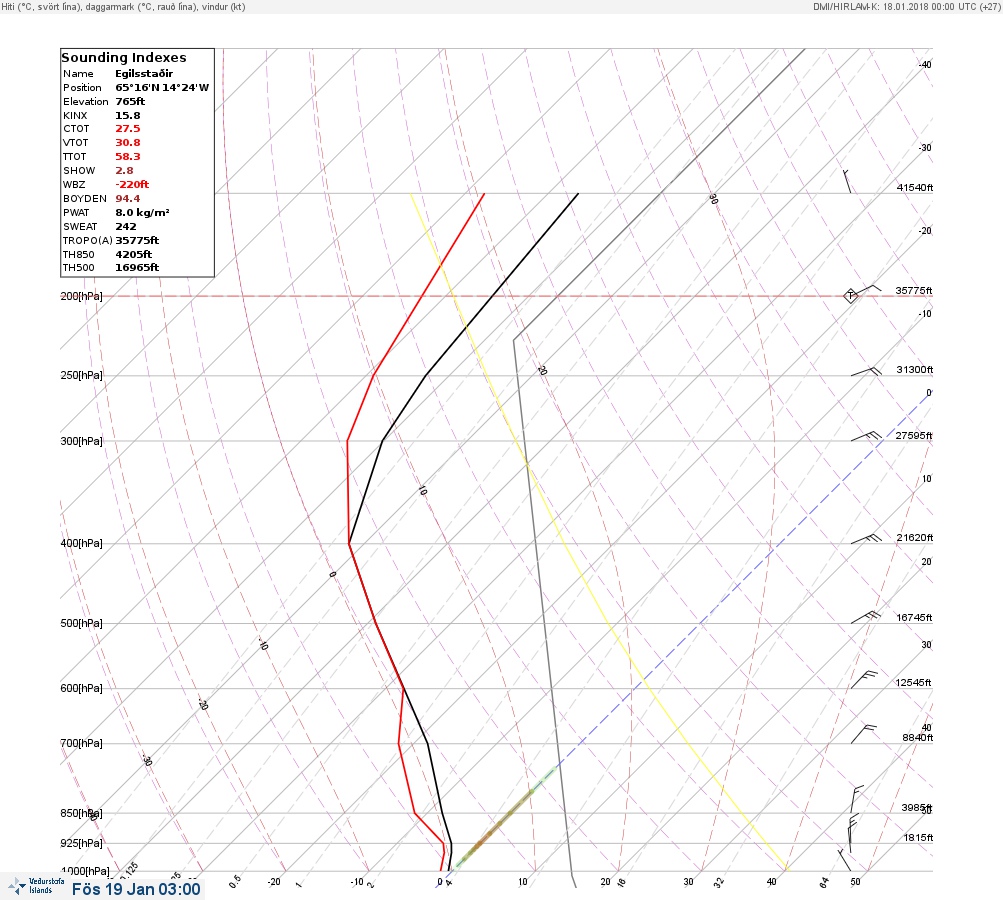
Task: Select the Hiti, daggarmark, vindur legend text
Action: click(123, 6)
